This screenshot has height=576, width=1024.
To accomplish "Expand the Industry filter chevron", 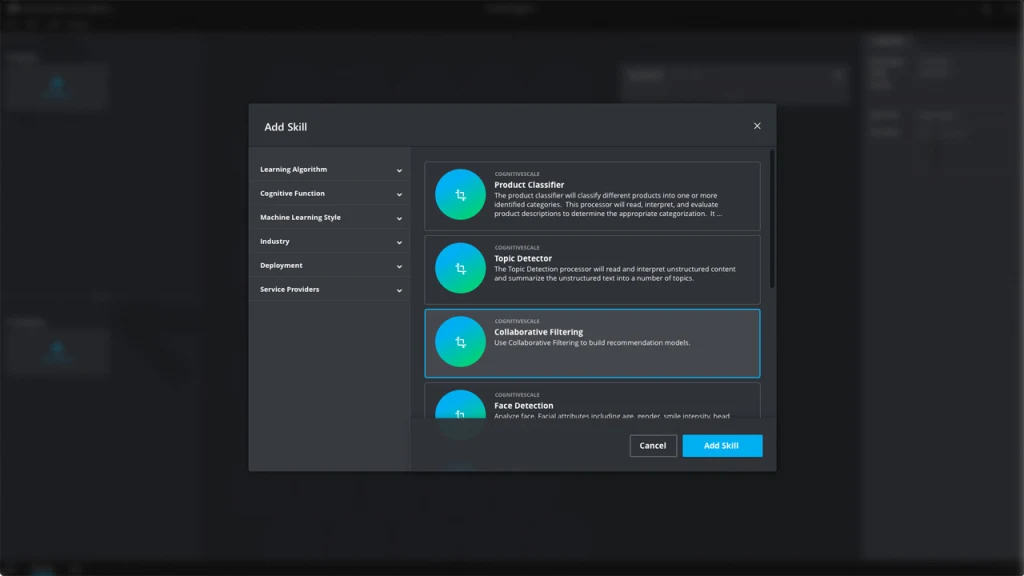I will [399, 242].
